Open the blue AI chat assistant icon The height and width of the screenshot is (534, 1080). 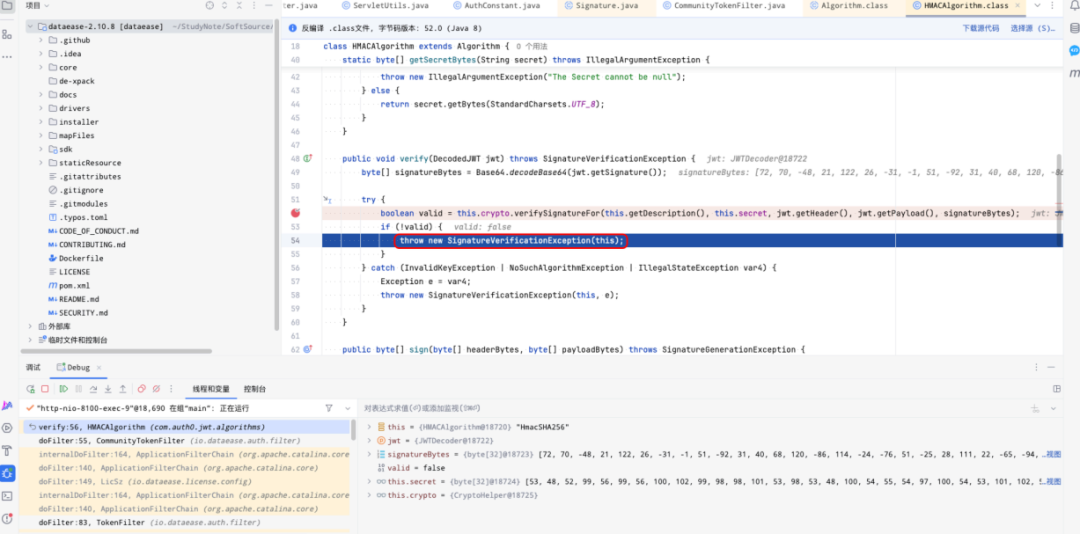coord(1074,51)
